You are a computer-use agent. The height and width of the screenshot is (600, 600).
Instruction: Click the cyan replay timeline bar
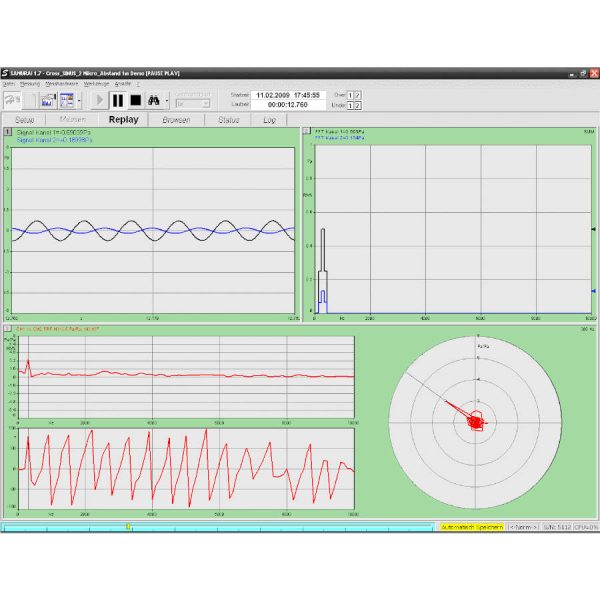click(x=218, y=527)
